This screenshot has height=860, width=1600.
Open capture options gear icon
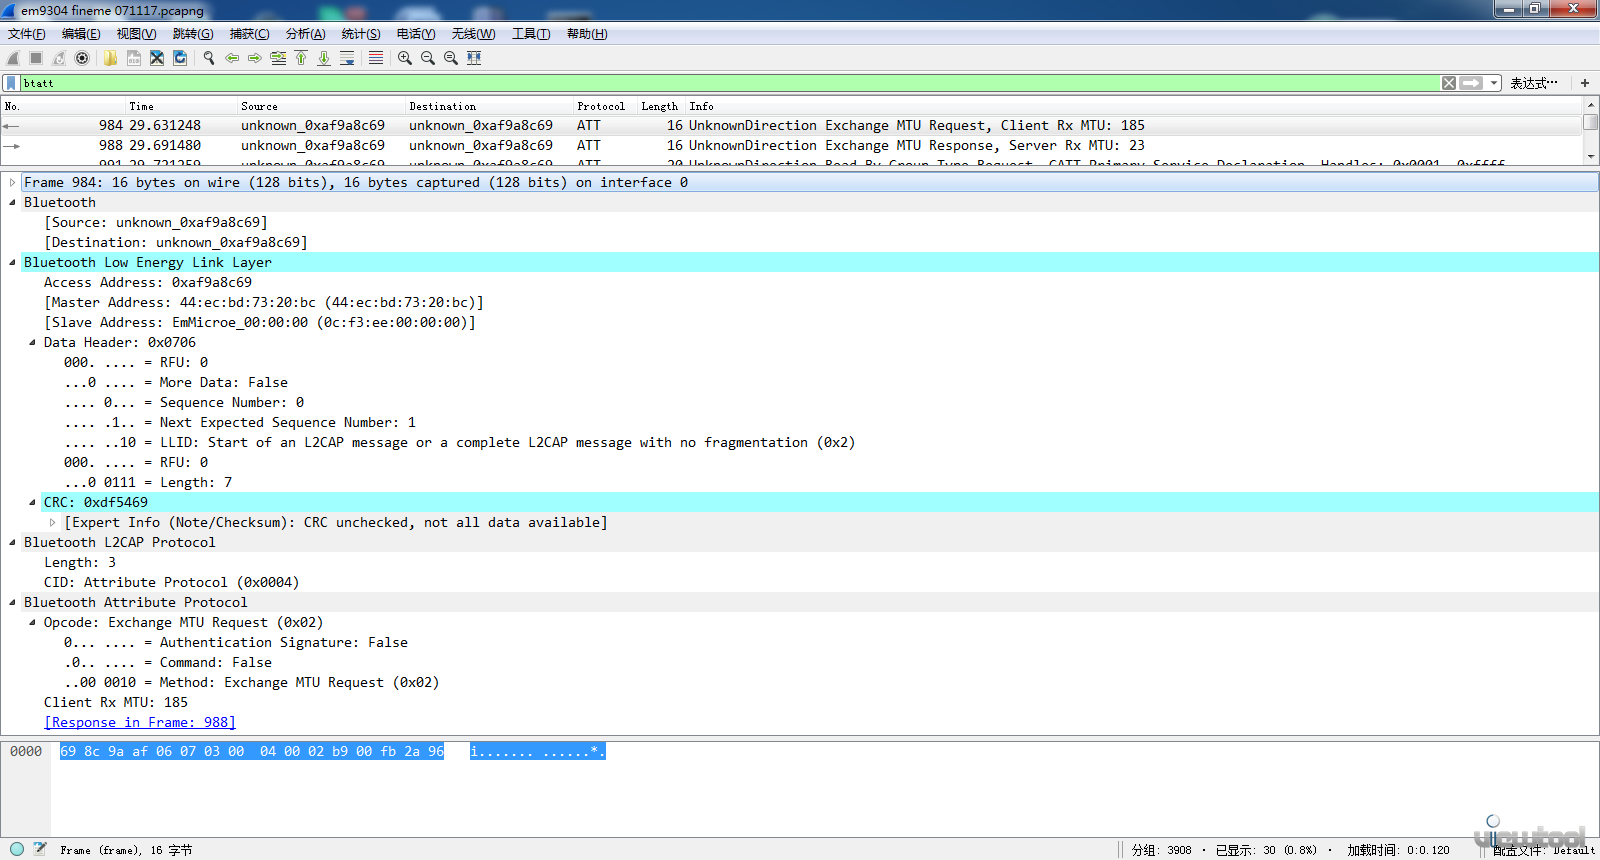tap(82, 58)
